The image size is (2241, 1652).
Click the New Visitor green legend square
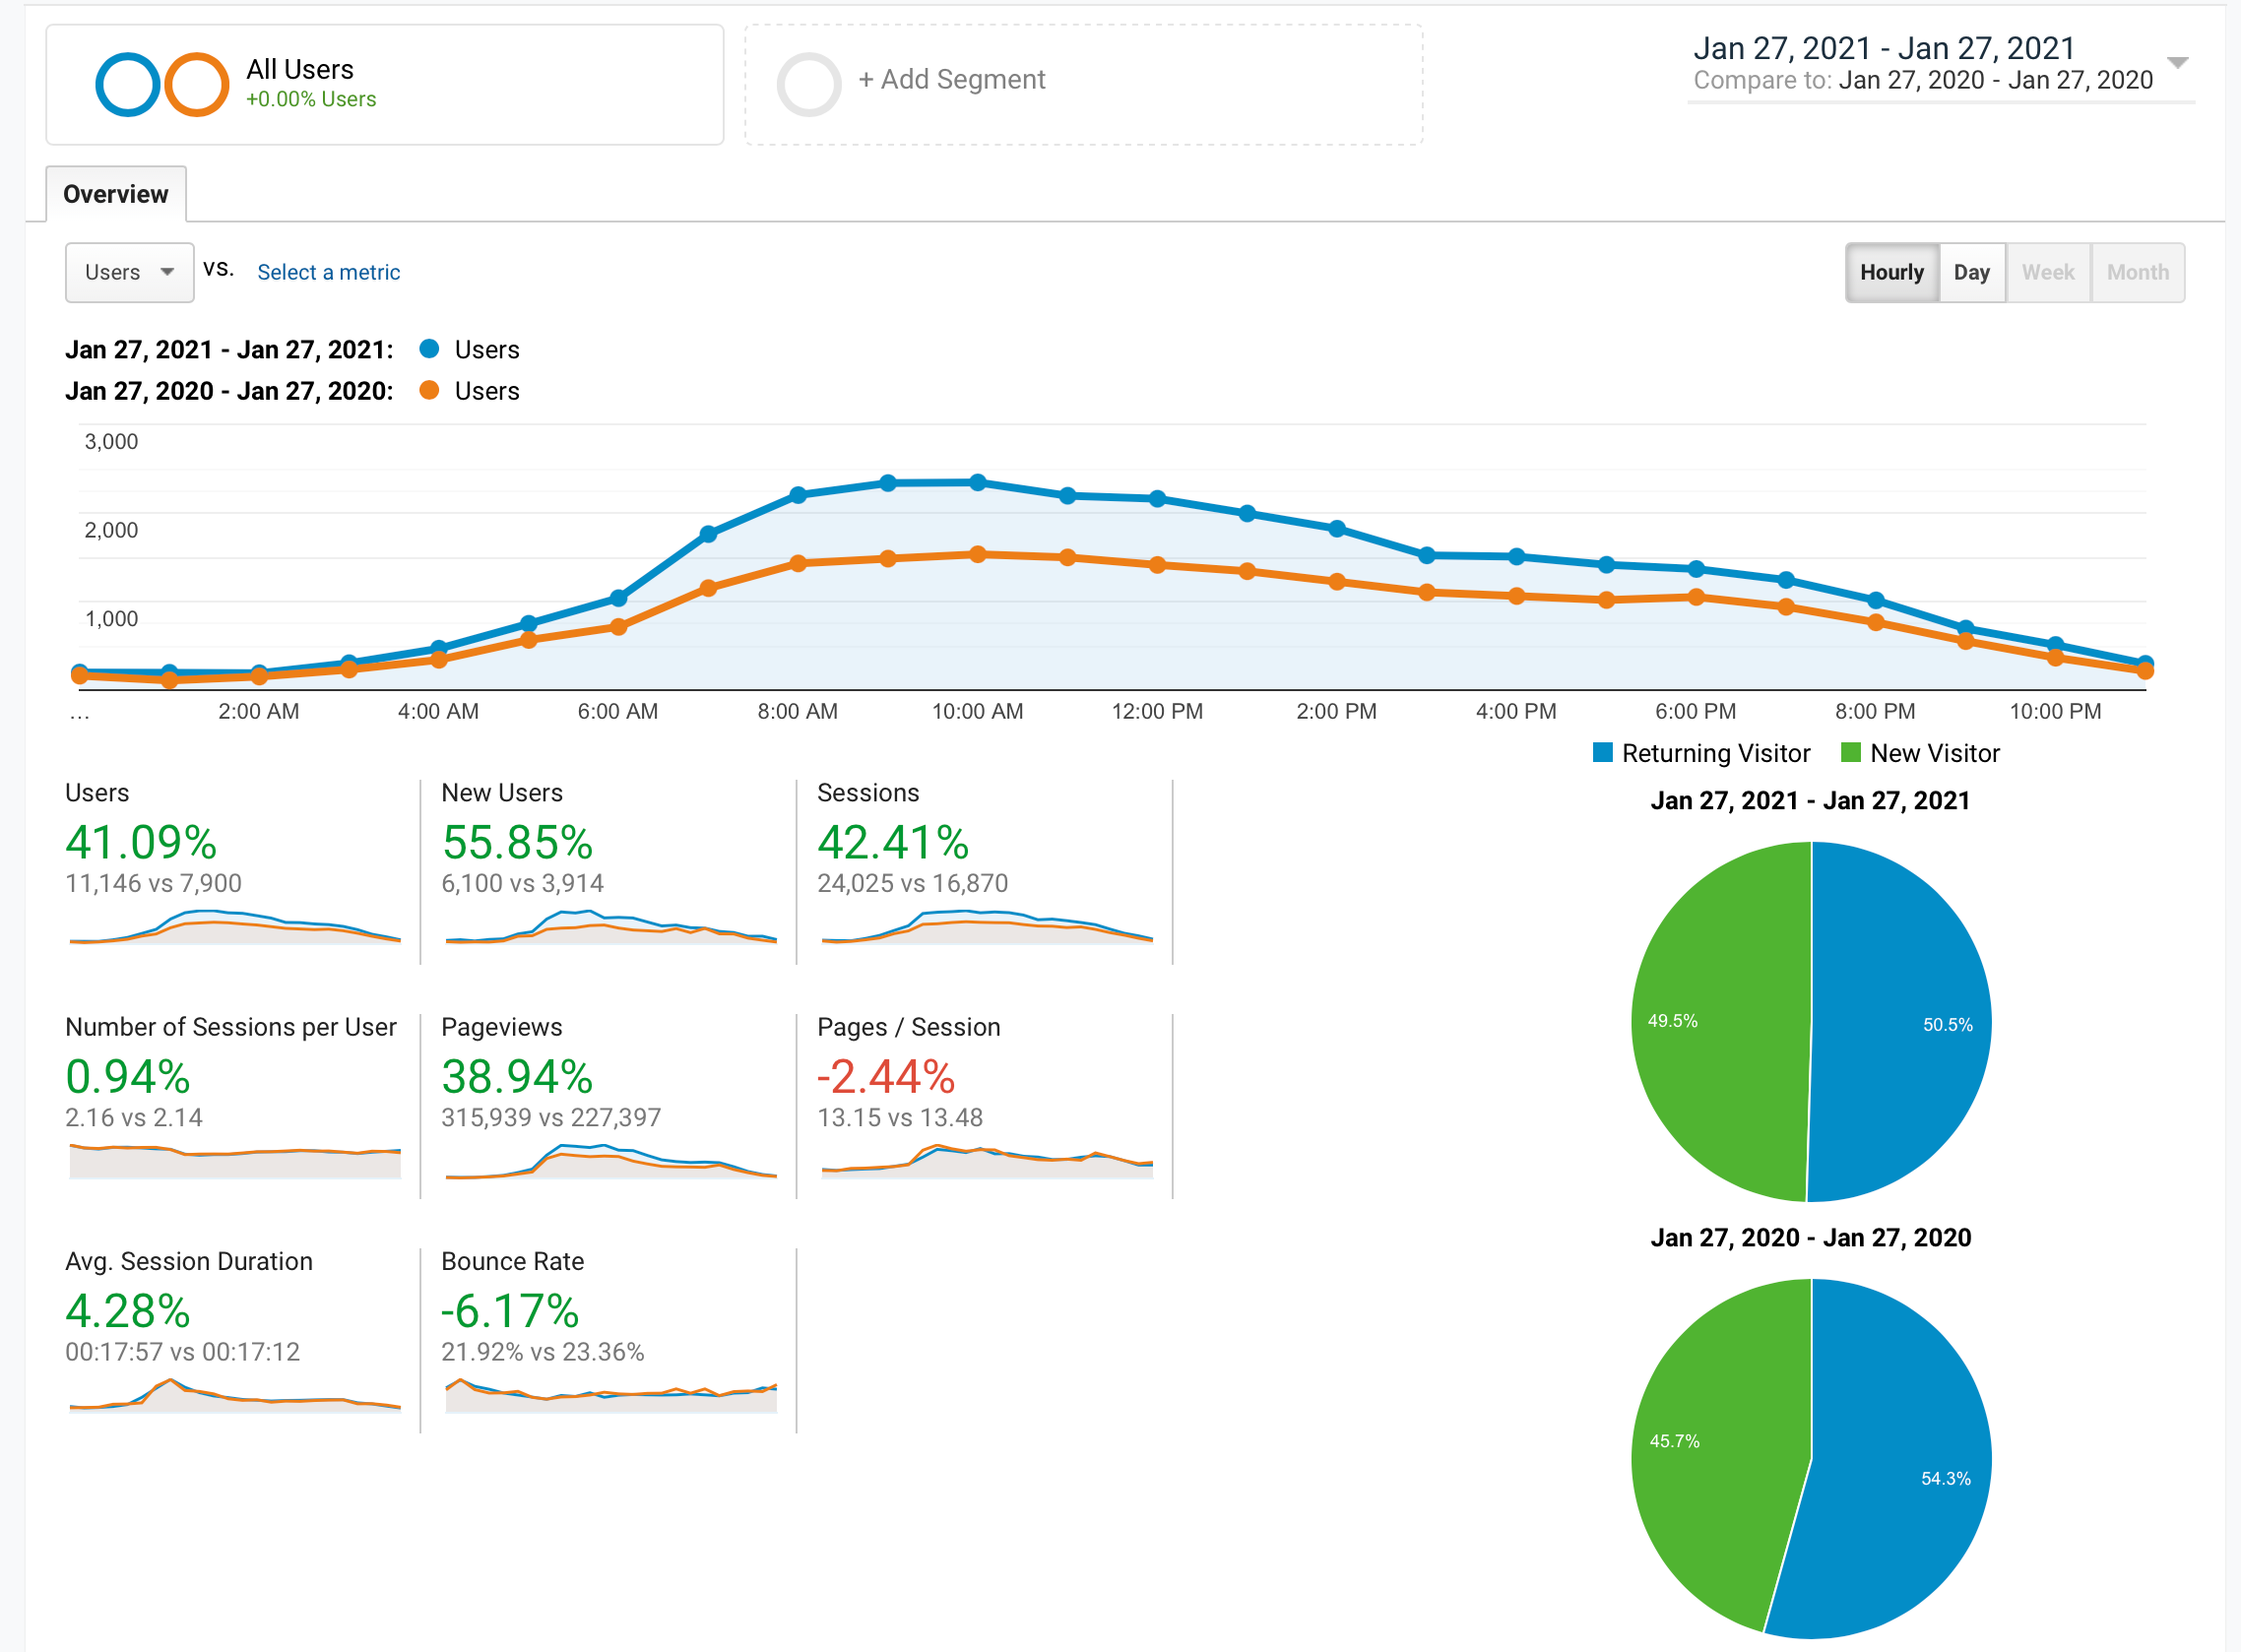click(x=1850, y=752)
